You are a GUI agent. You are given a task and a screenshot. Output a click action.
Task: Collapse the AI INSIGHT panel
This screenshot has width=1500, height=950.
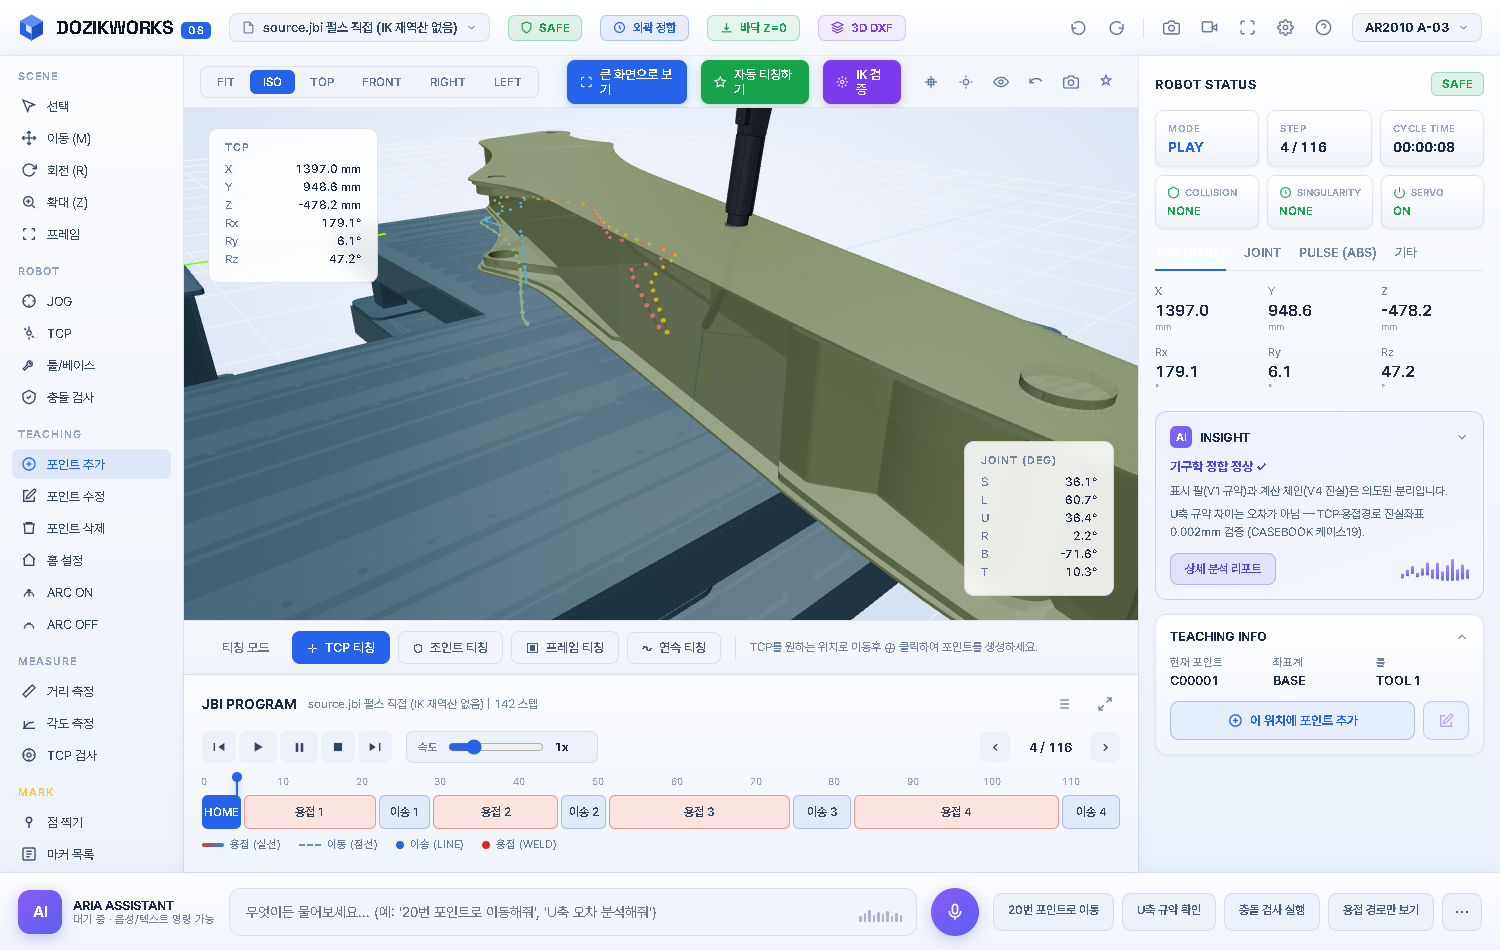click(1462, 437)
